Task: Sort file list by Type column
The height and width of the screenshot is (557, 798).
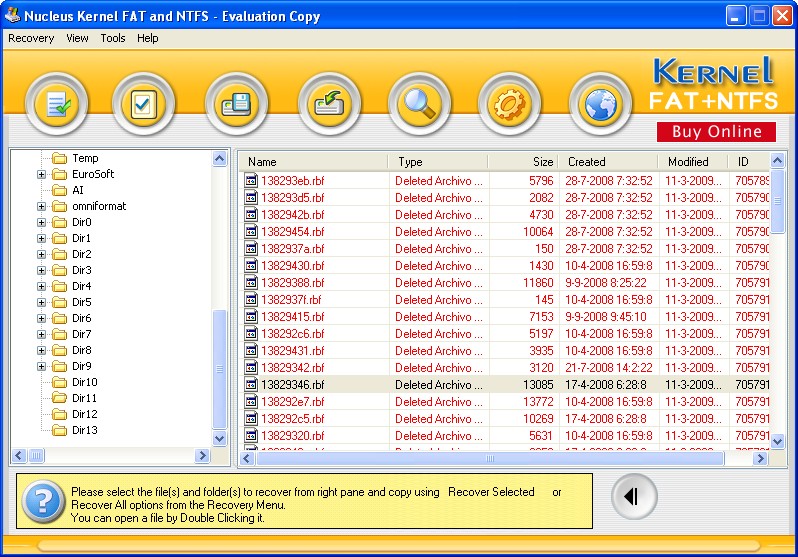Action: [438, 162]
